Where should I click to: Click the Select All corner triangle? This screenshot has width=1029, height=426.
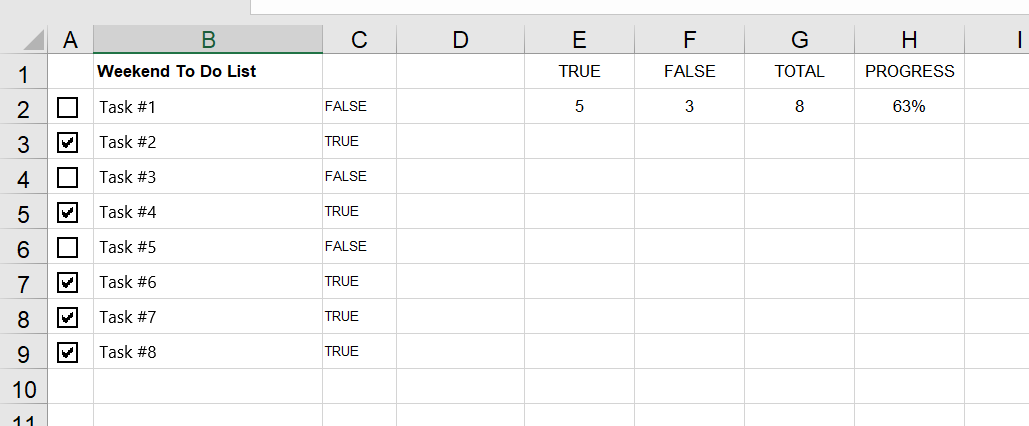[x=33, y=40]
